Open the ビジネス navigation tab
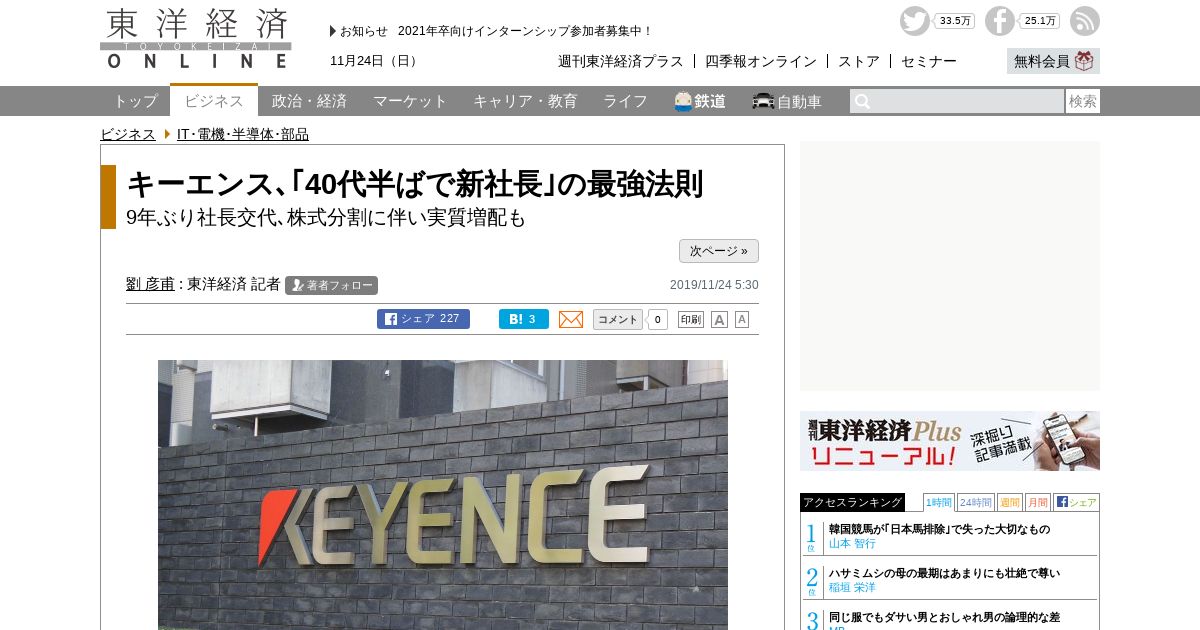Viewport: 1200px width, 630px height. [x=214, y=100]
